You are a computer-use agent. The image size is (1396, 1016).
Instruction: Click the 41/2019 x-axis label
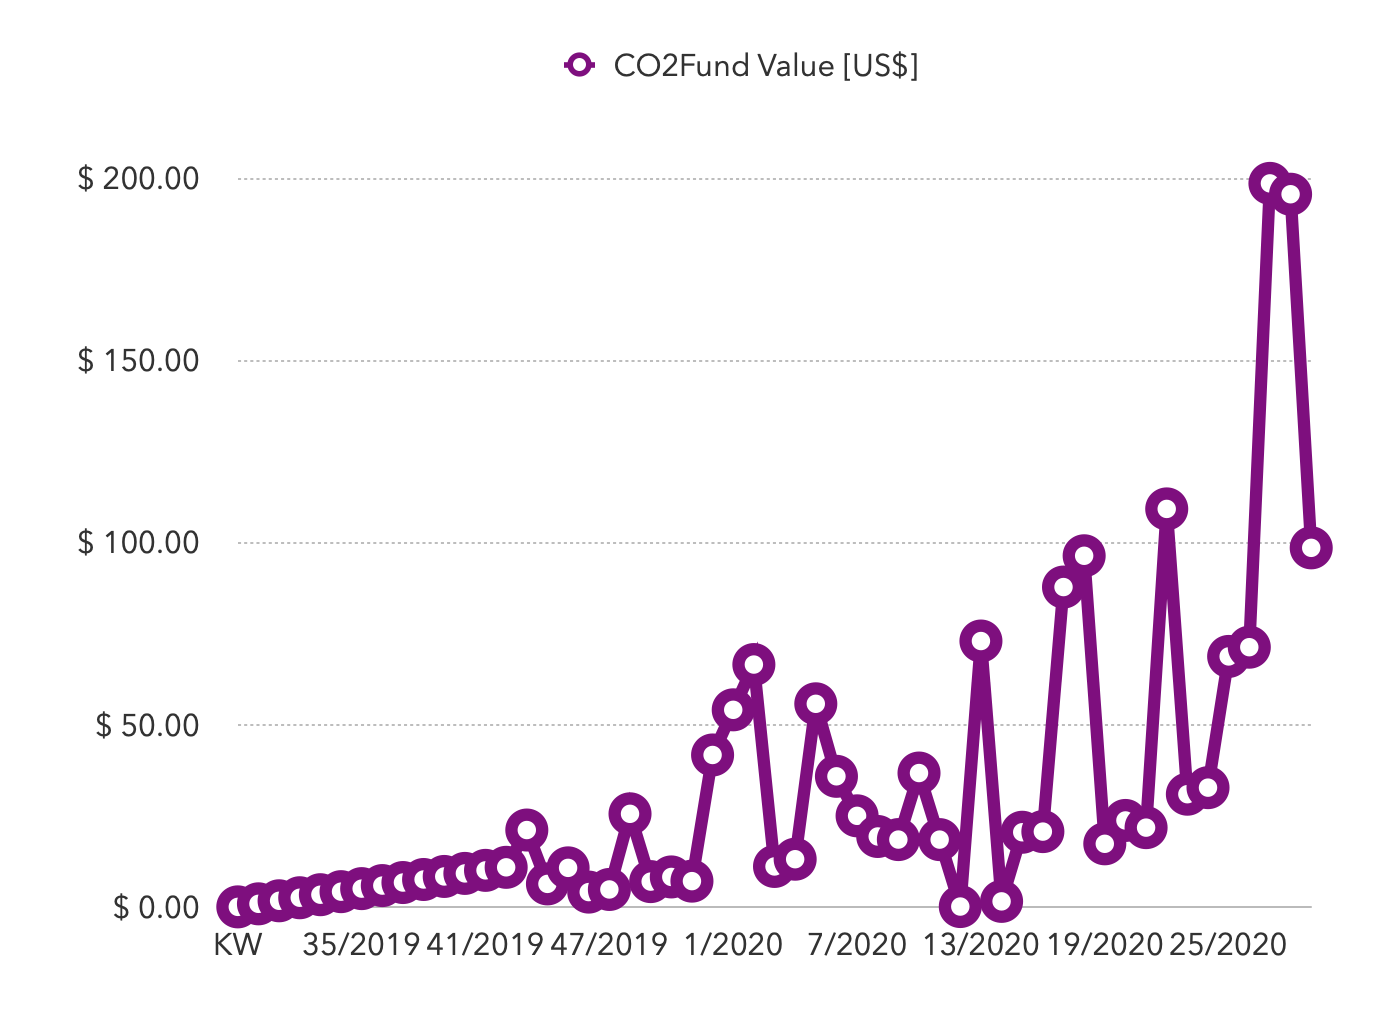click(x=485, y=945)
